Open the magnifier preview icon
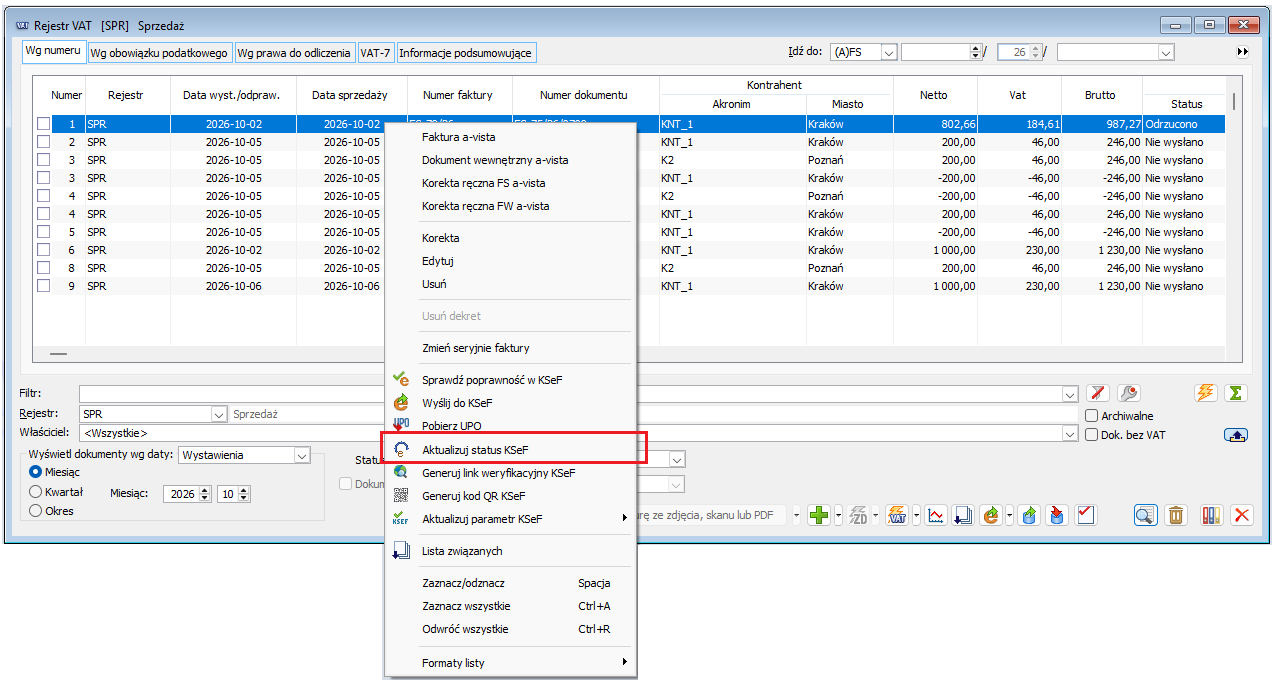This screenshot has height=685, width=1275. [x=1145, y=515]
